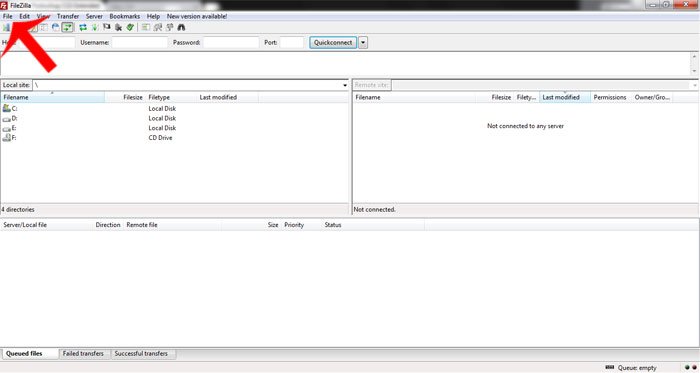This screenshot has height=373, width=700.
Task: Toggle the local directory tree display
Action: tap(44, 27)
